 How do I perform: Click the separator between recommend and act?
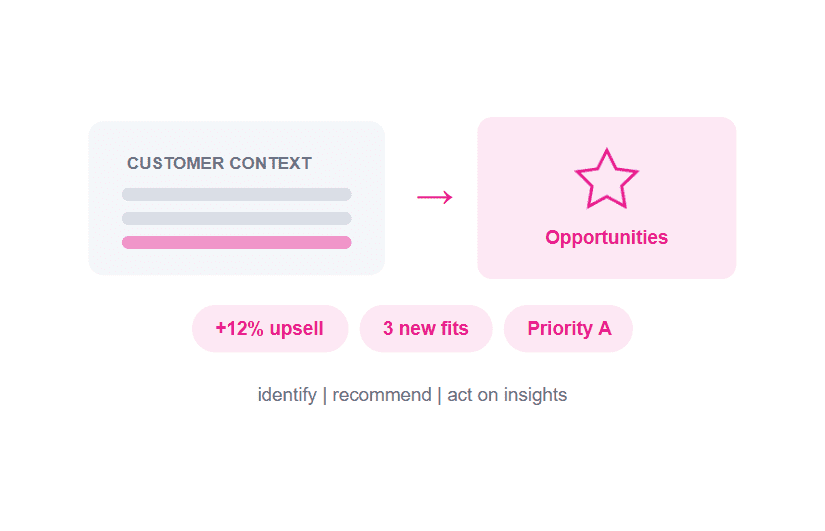(439, 395)
